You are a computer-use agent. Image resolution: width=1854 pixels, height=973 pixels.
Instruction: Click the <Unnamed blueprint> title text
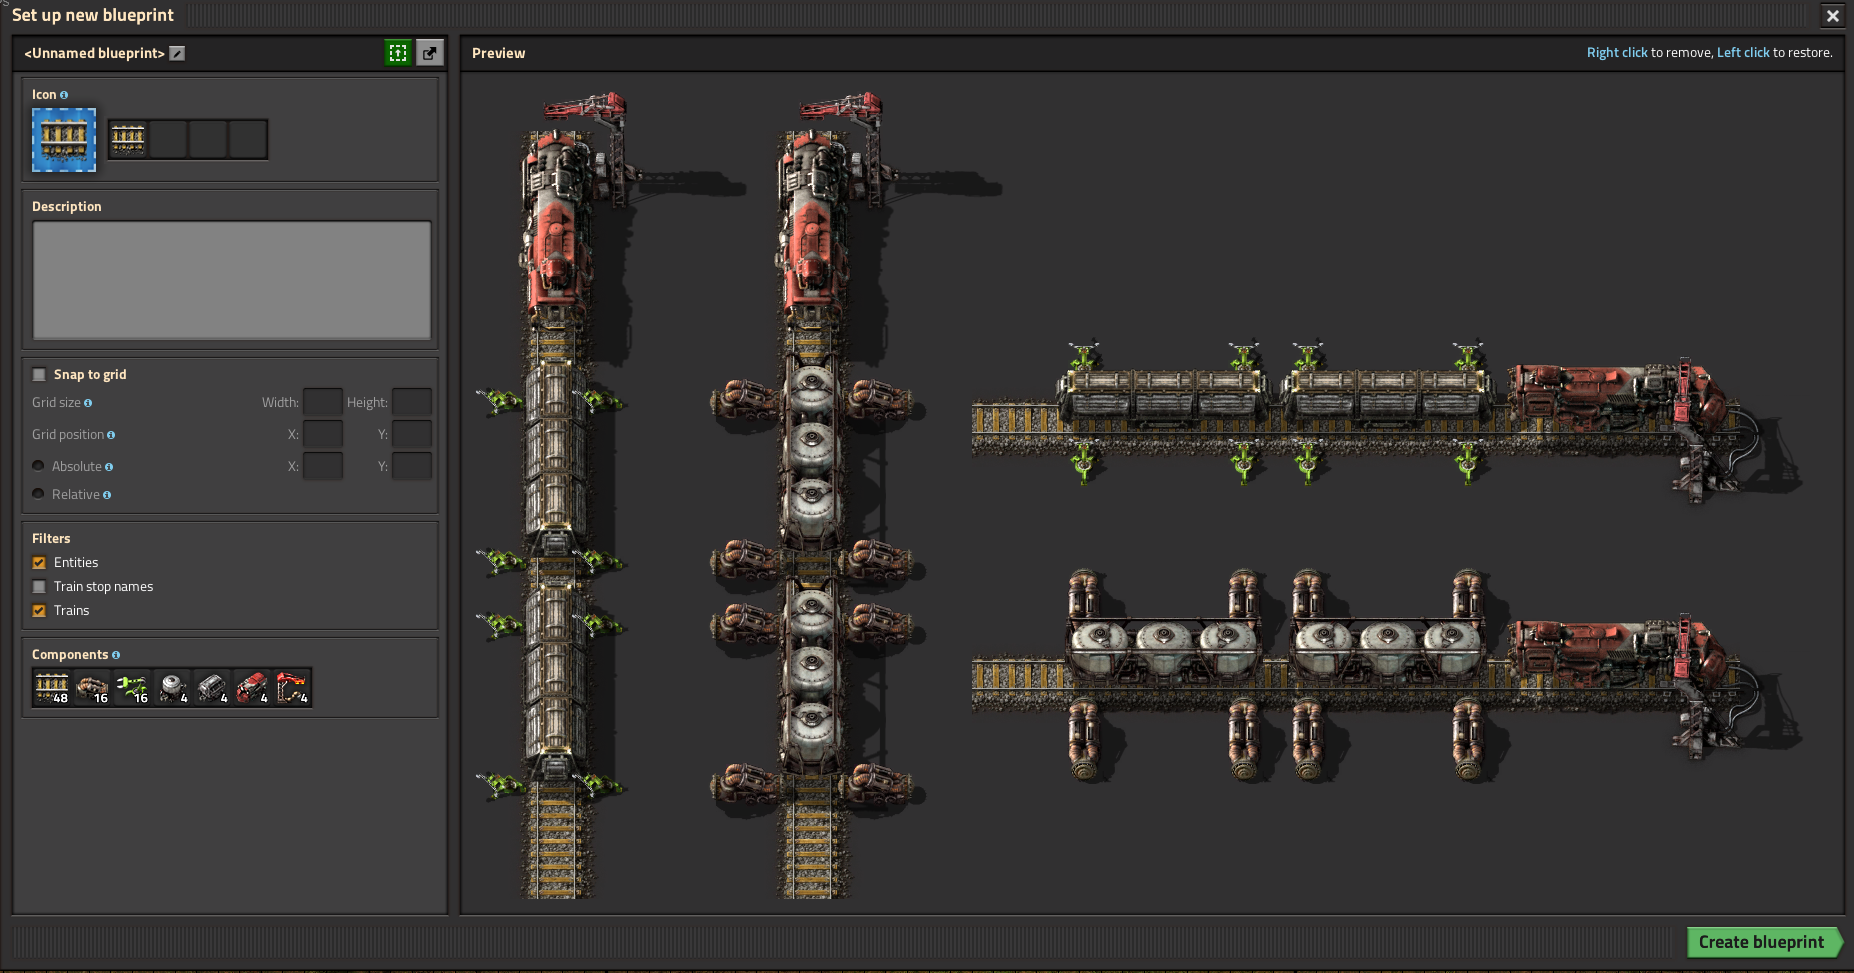[x=94, y=53]
